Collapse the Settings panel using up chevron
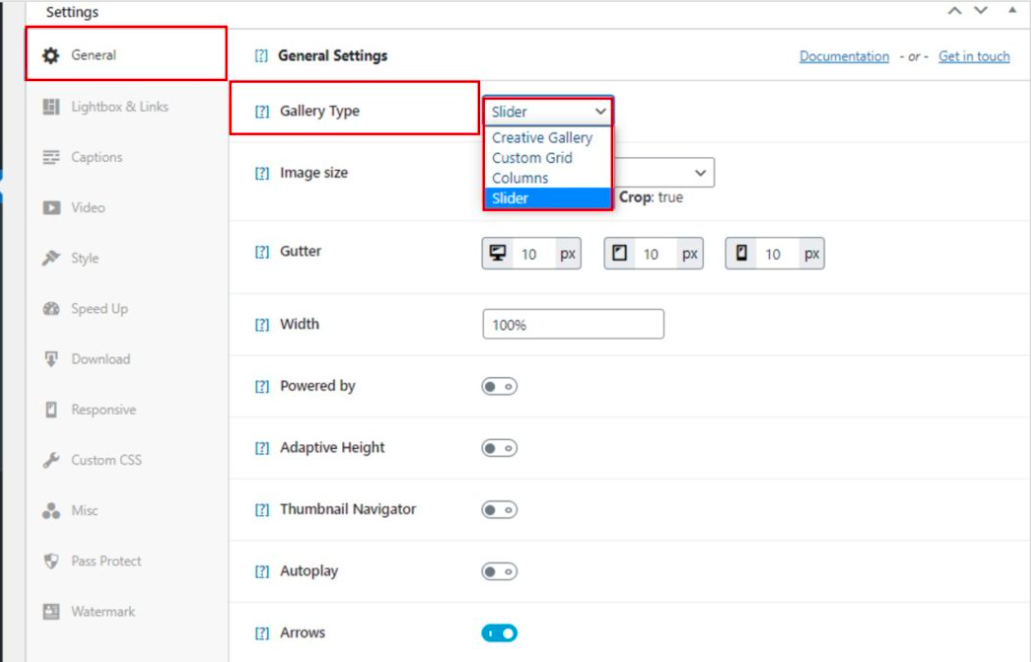This screenshot has width=1031, height=662. pyautogui.click(x=955, y=11)
